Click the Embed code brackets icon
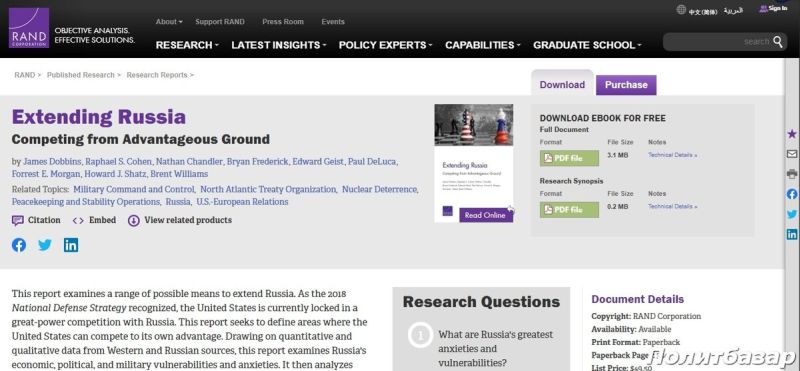Image resolution: width=800 pixels, height=371 pixels. (x=78, y=220)
